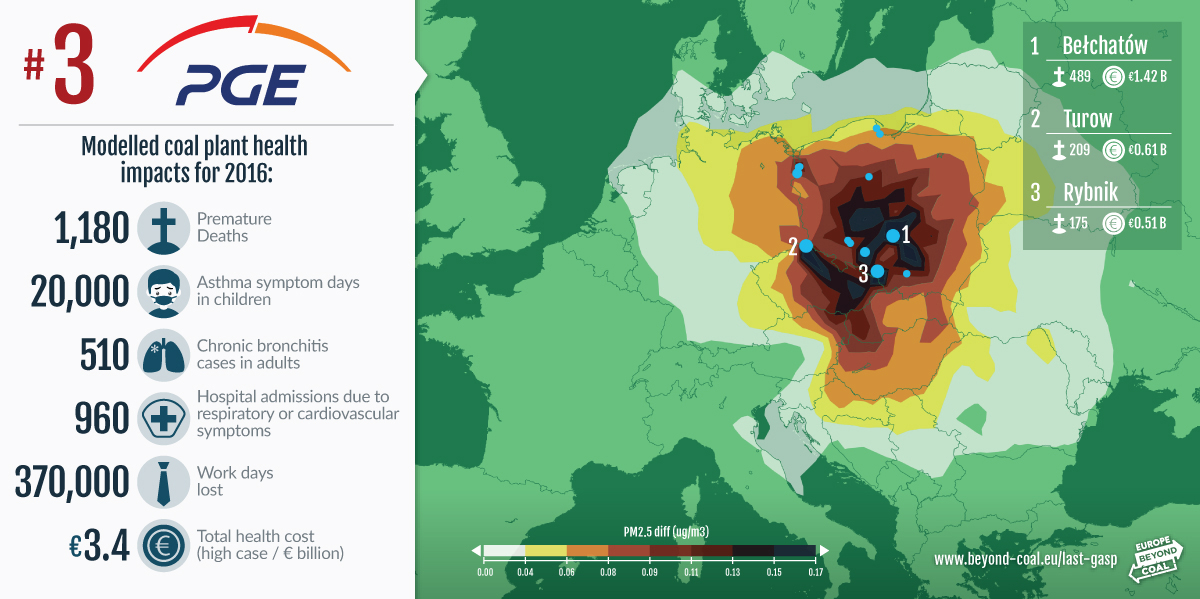Choose Rybnik in the plant list
1200x599 pixels.
[1090, 192]
